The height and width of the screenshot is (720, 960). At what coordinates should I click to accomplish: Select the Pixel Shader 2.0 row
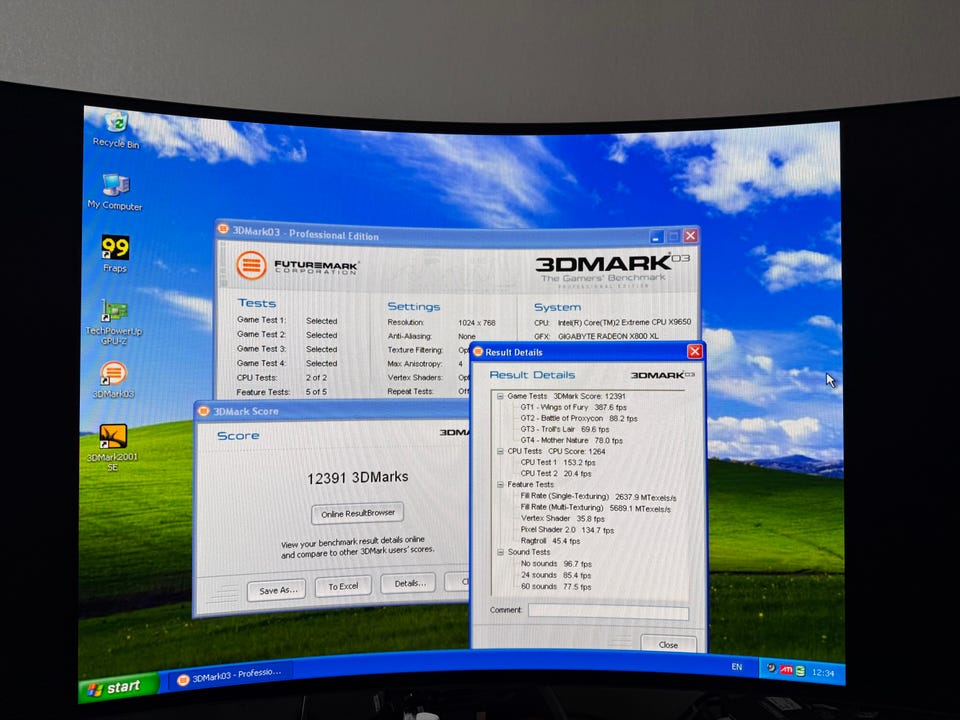click(567, 530)
